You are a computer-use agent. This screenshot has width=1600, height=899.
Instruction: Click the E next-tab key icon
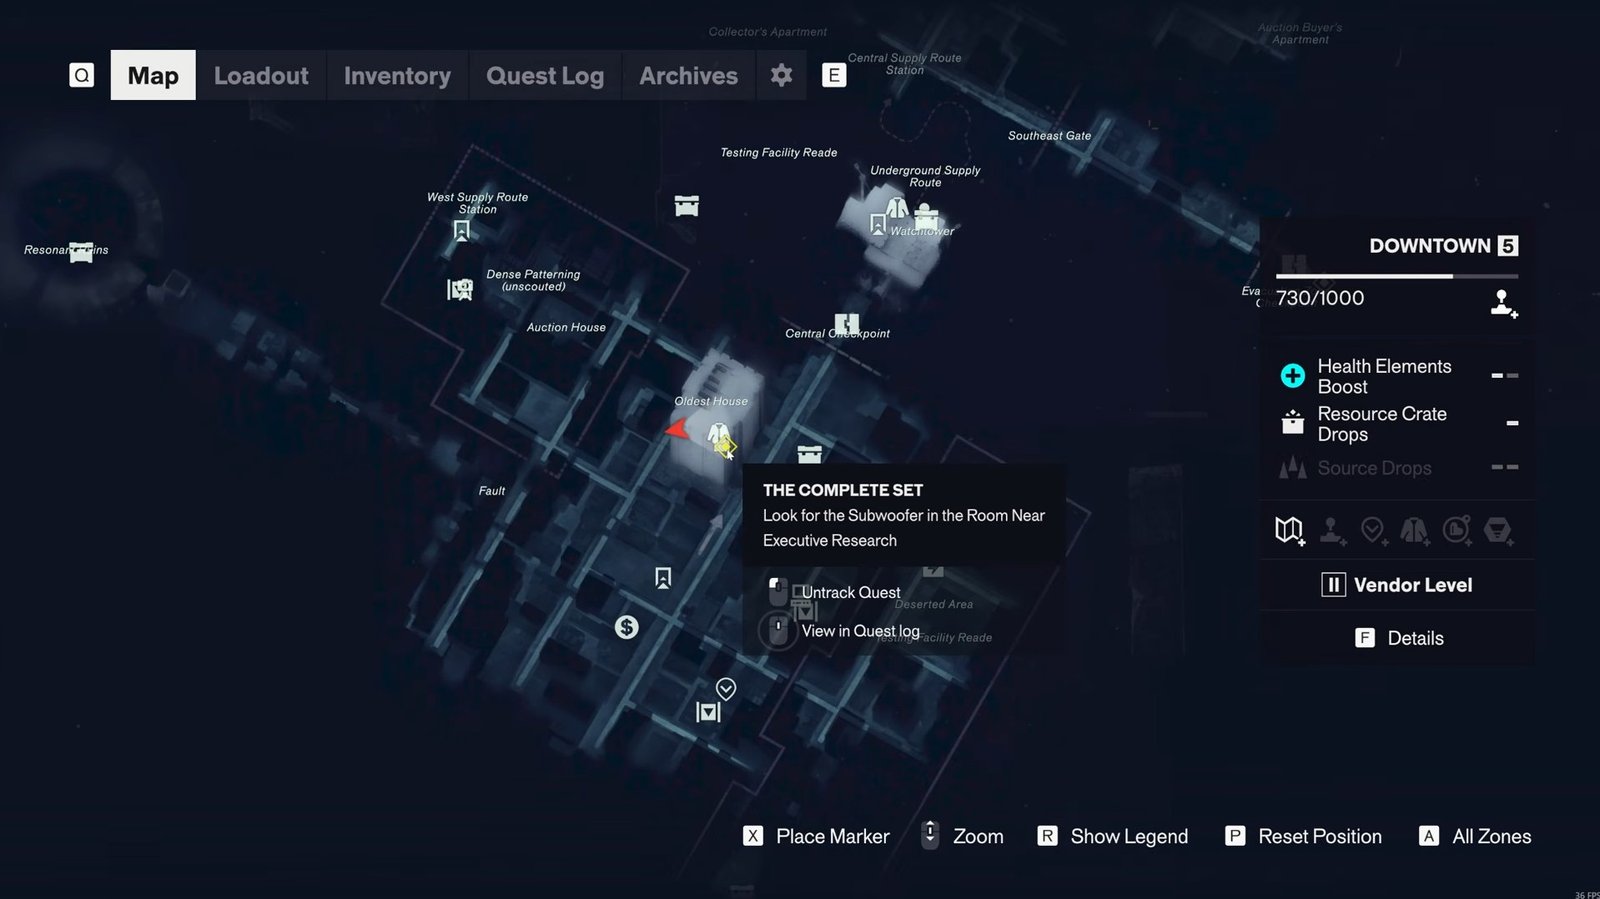click(x=834, y=75)
